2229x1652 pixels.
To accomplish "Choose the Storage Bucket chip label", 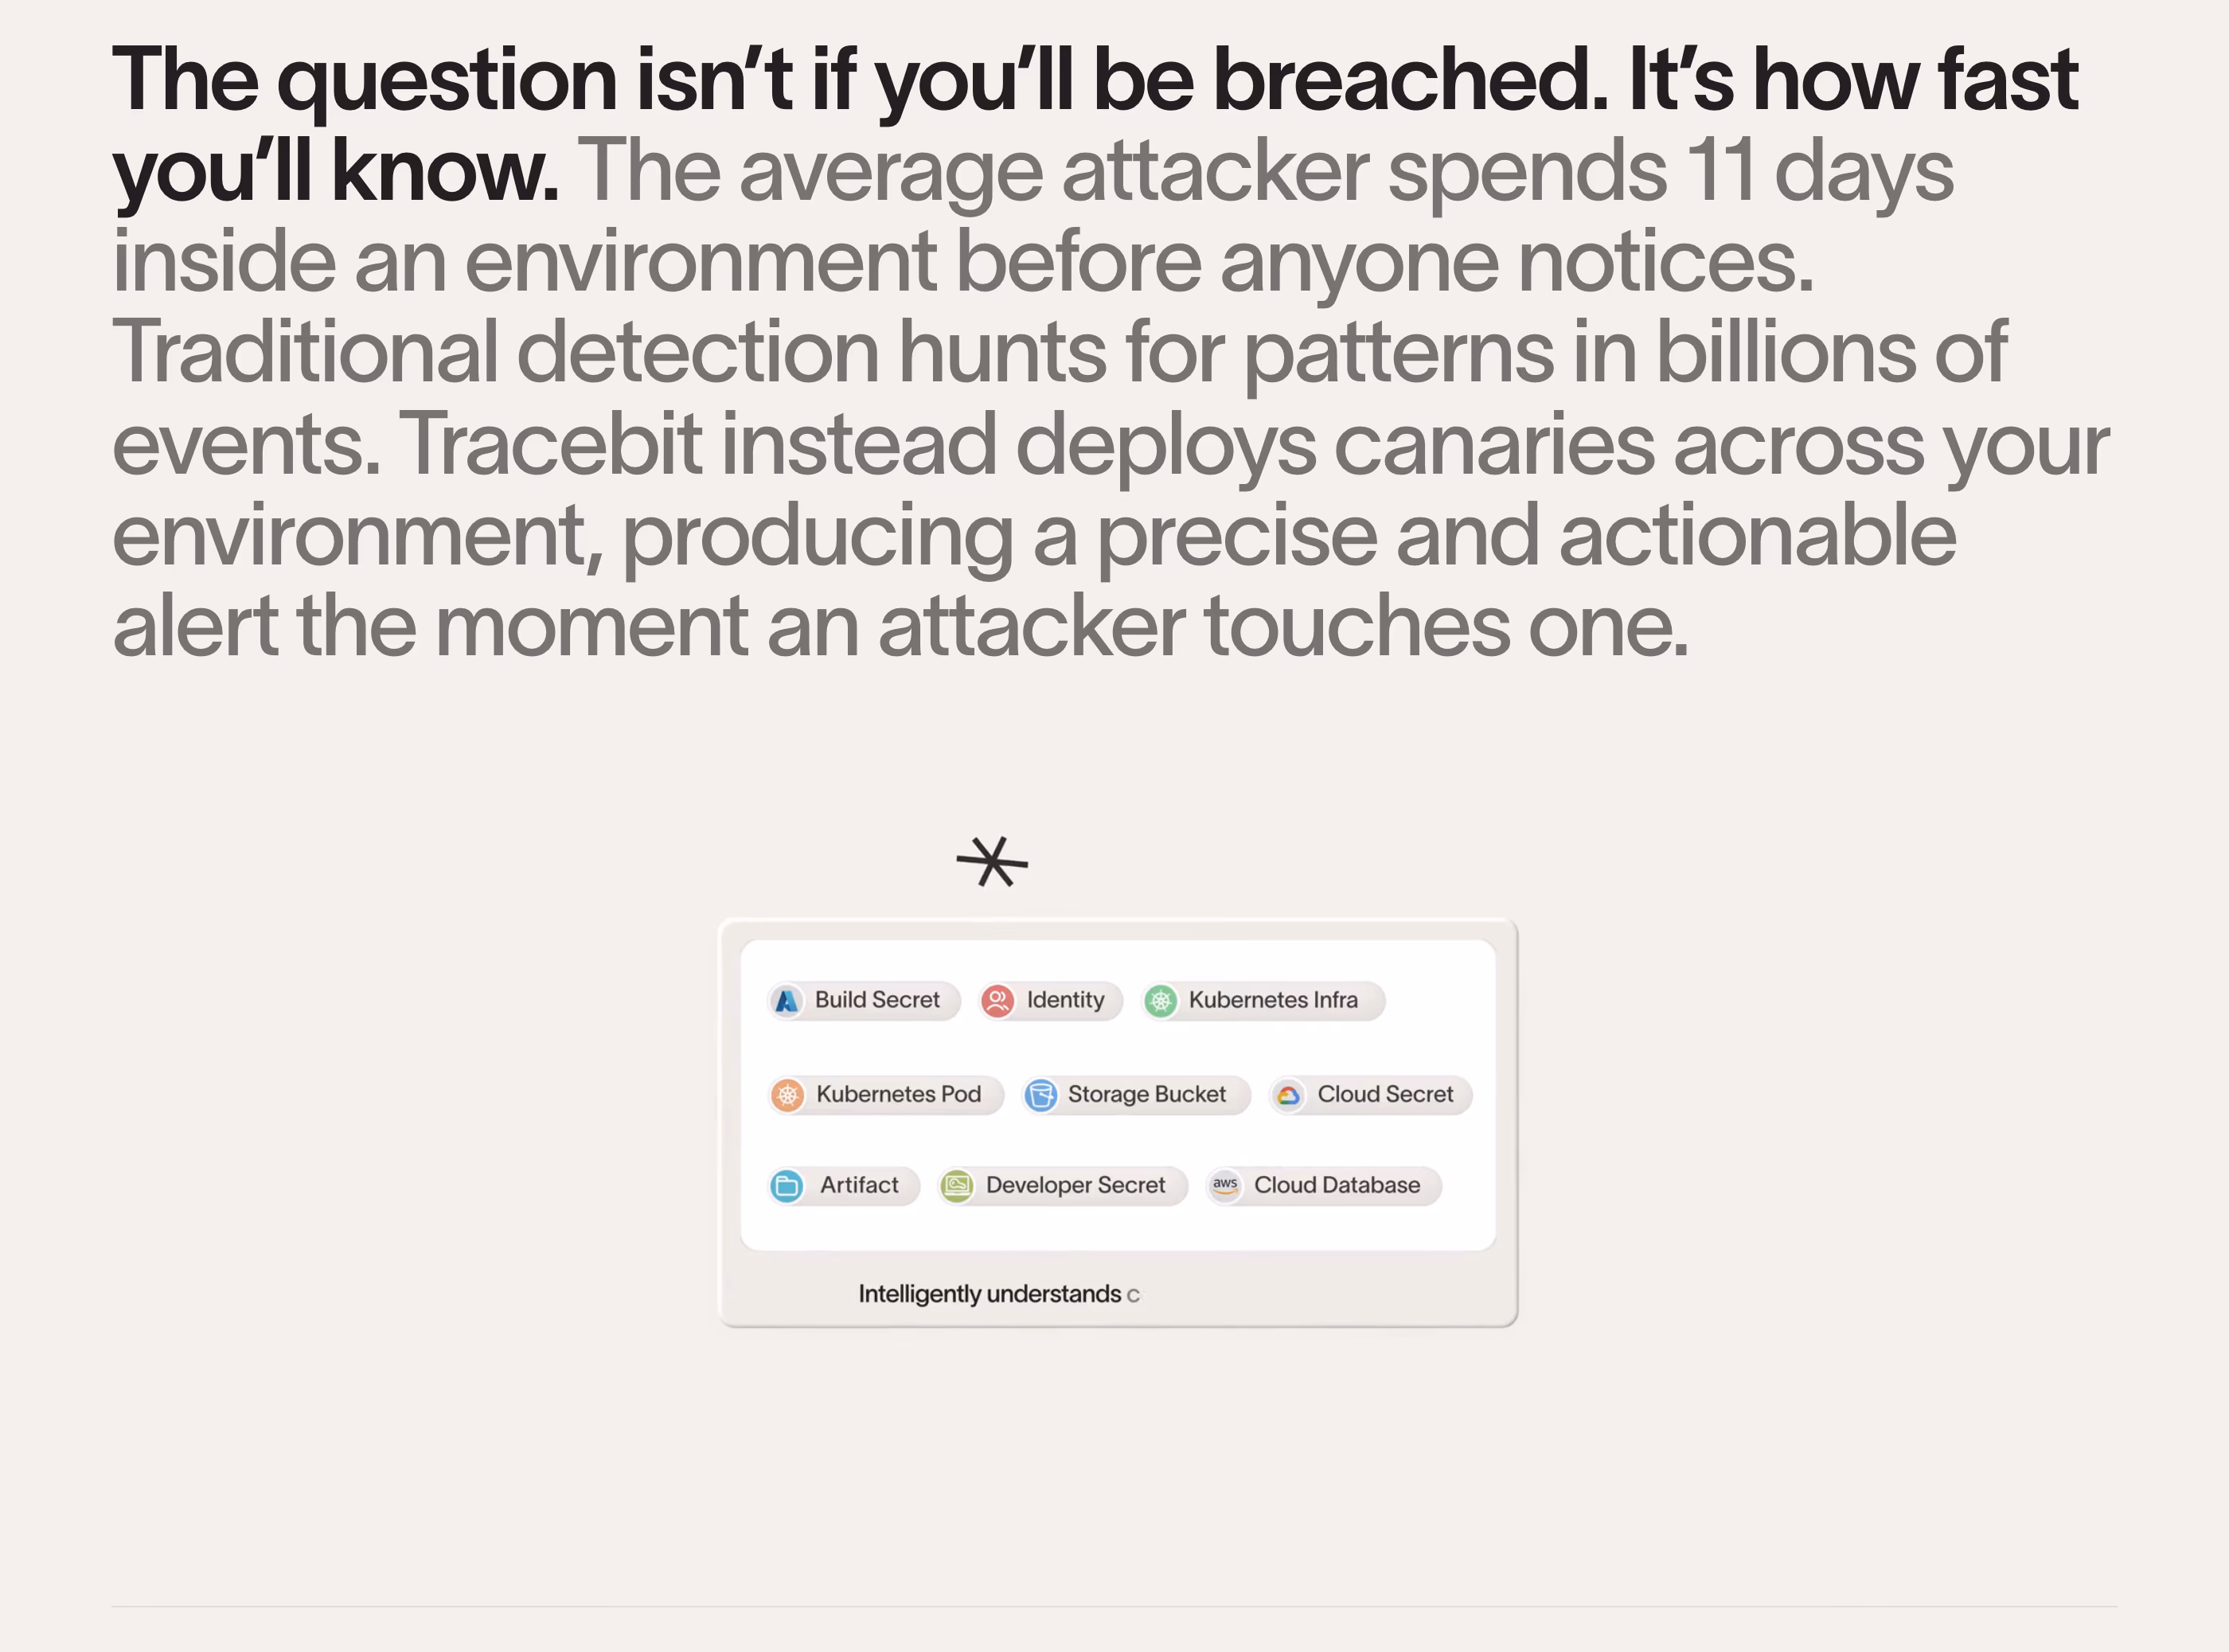I will [x=1146, y=1094].
